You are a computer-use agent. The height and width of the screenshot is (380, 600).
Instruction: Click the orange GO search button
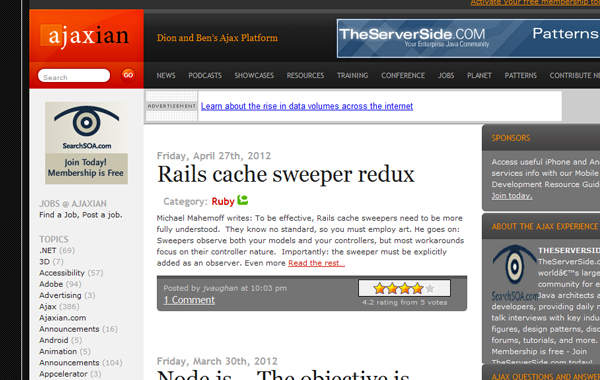pos(128,75)
